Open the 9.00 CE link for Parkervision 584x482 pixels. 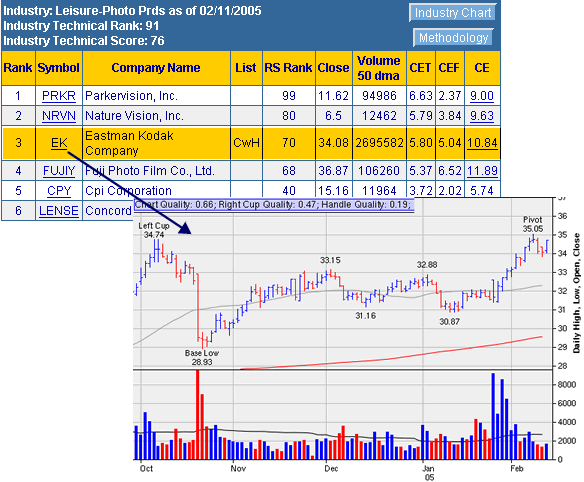click(482, 96)
